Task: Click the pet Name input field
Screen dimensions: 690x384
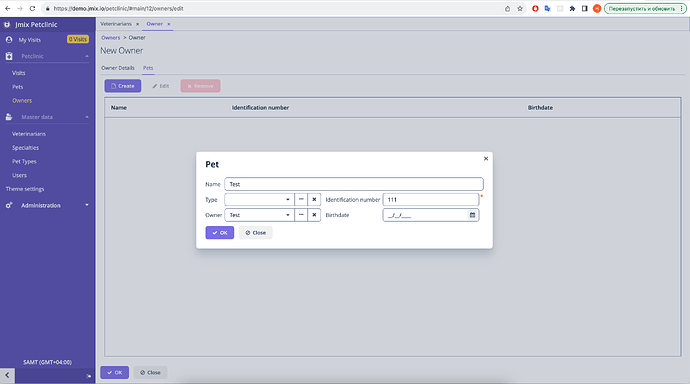Action: [x=354, y=184]
